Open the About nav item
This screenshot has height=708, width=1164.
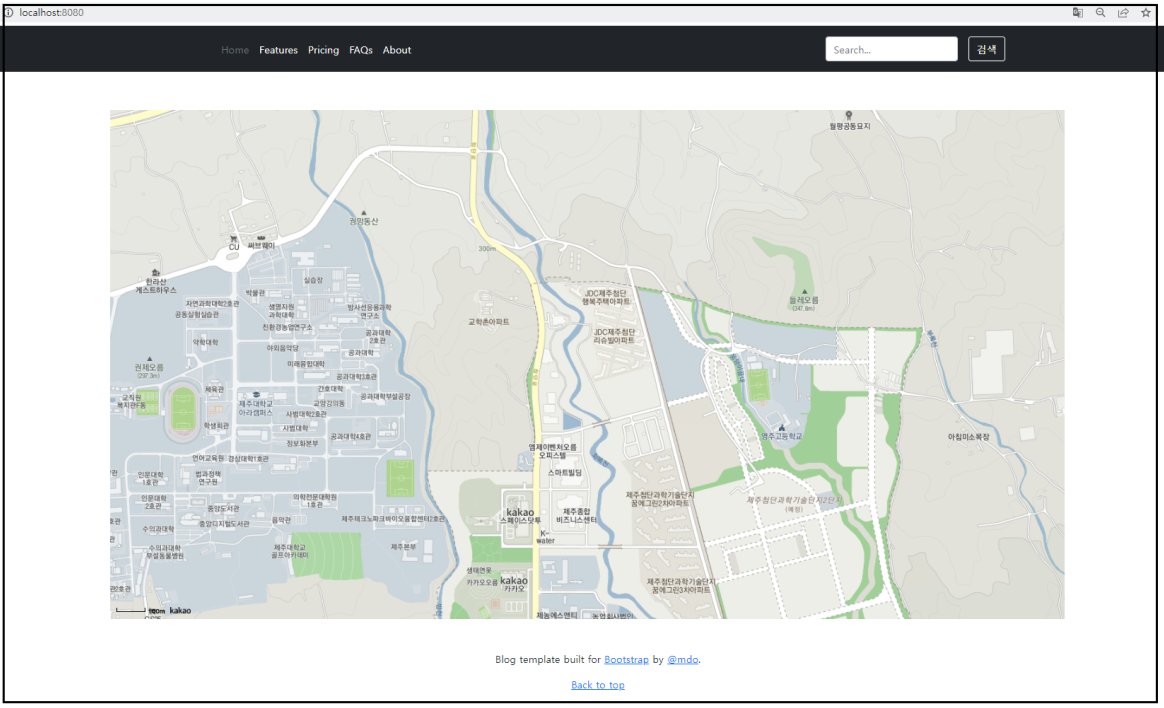pyautogui.click(x=397, y=50)
